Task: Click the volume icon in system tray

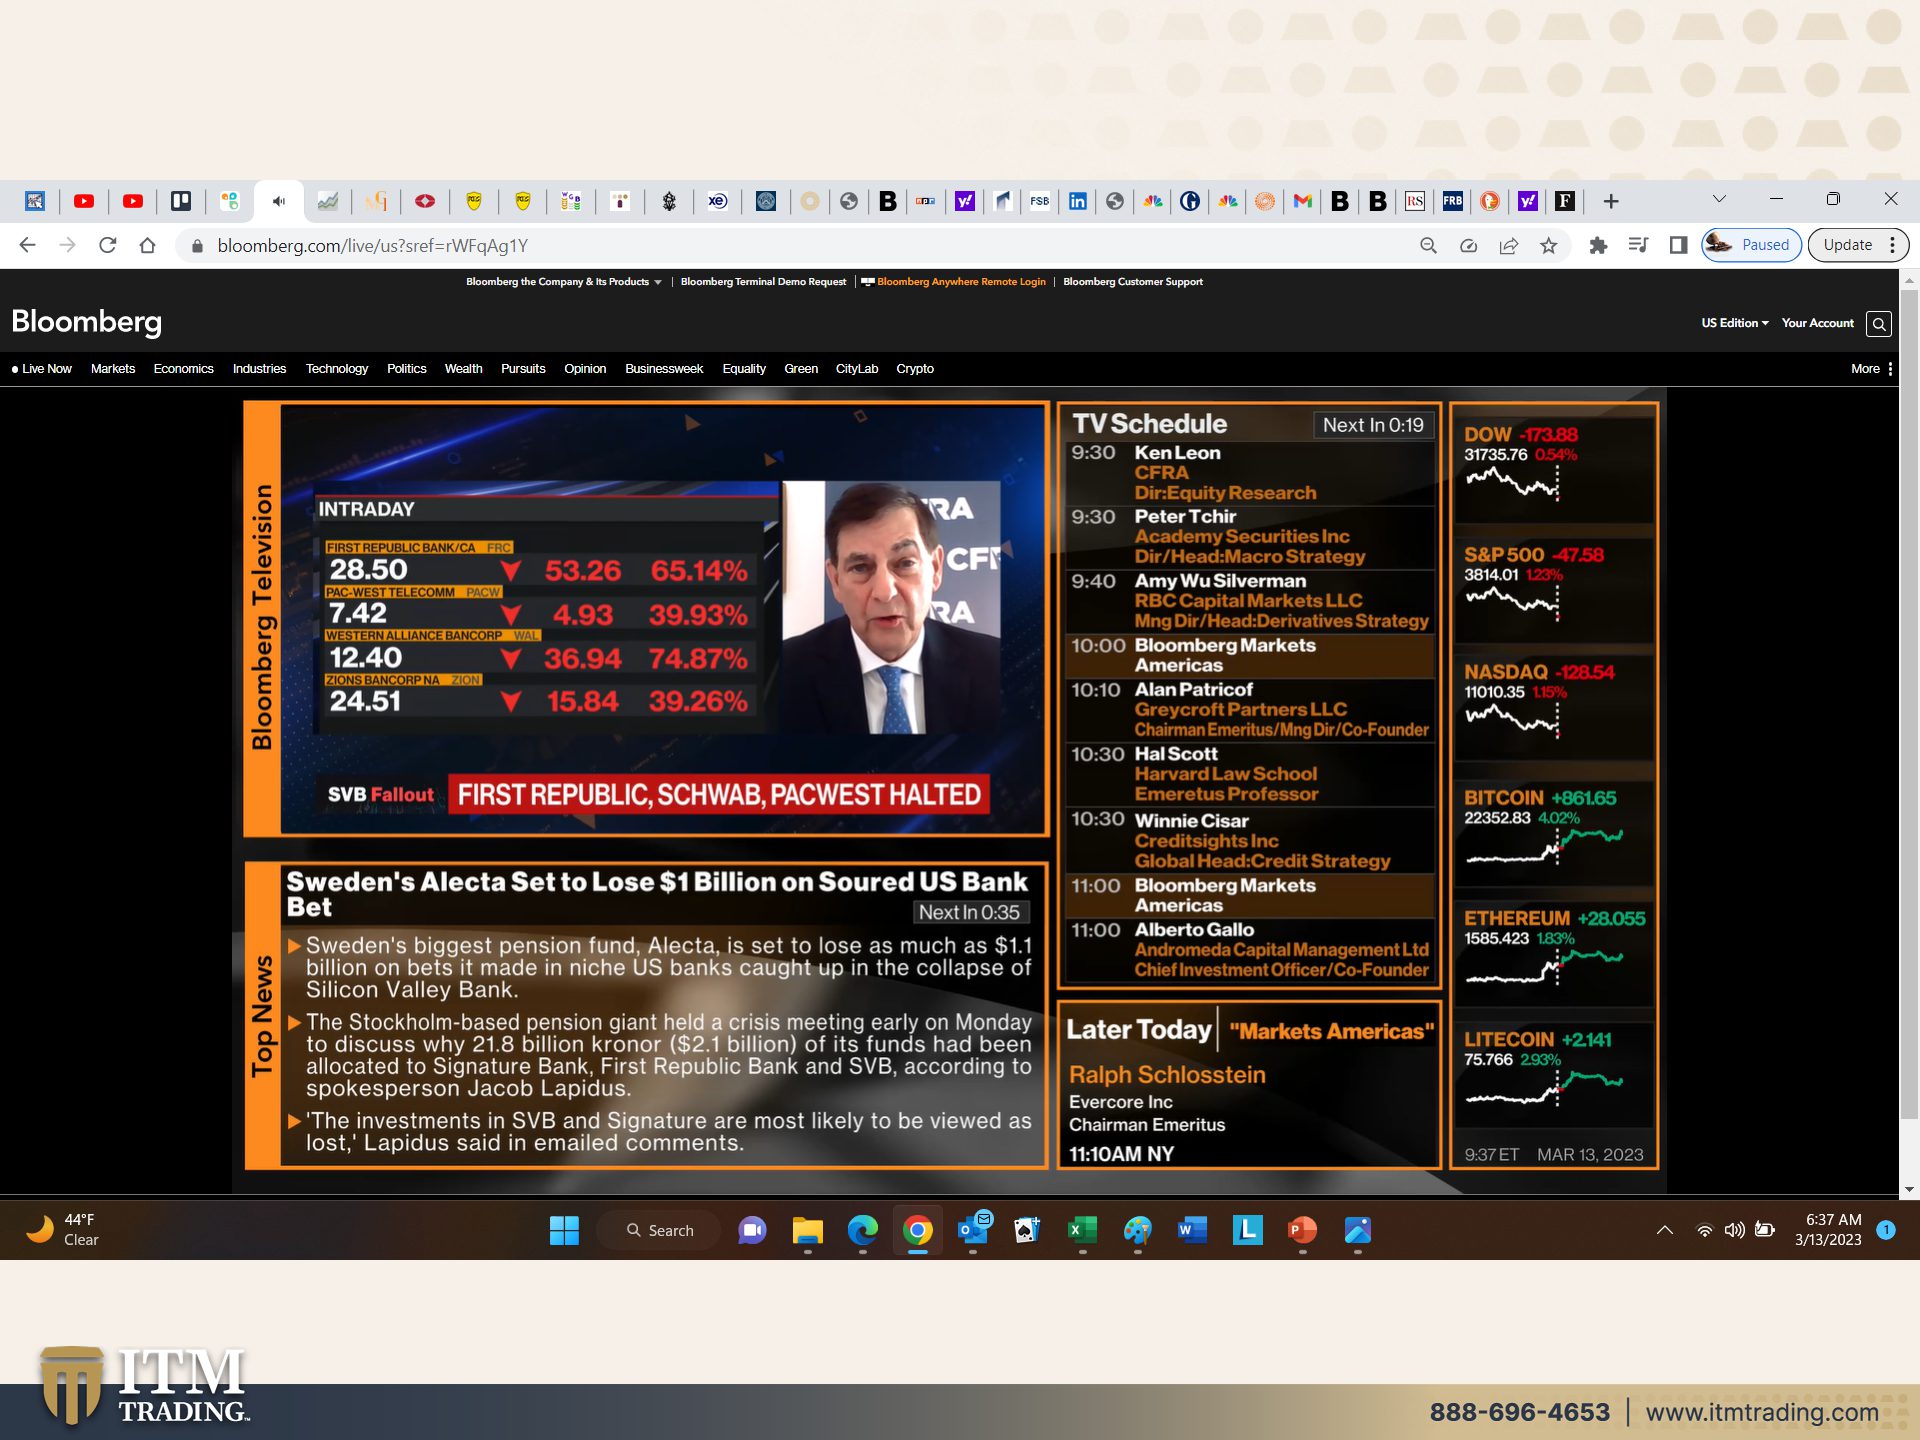Action: tap(1734, 1230)
